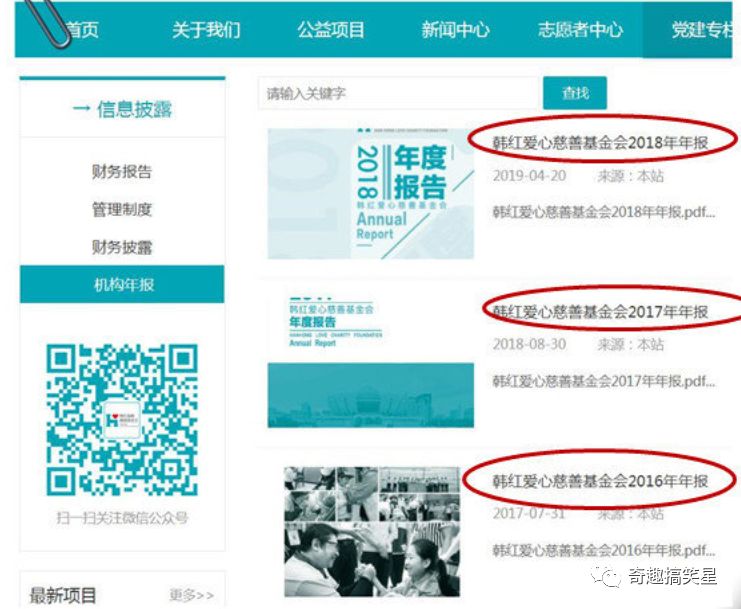Viewport: 741px width, 609px height.
Task: Click the 扫一扫关注微信公众号 caption
Action: click(x=122, y=518)
